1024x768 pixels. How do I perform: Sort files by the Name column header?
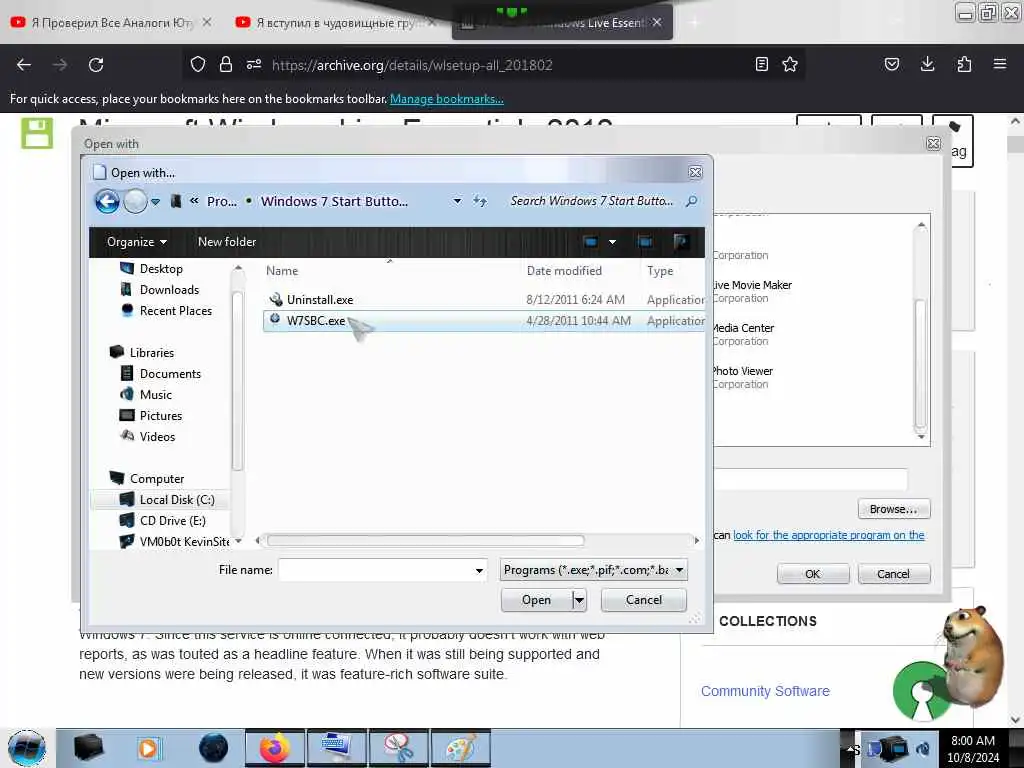point(281,270)
